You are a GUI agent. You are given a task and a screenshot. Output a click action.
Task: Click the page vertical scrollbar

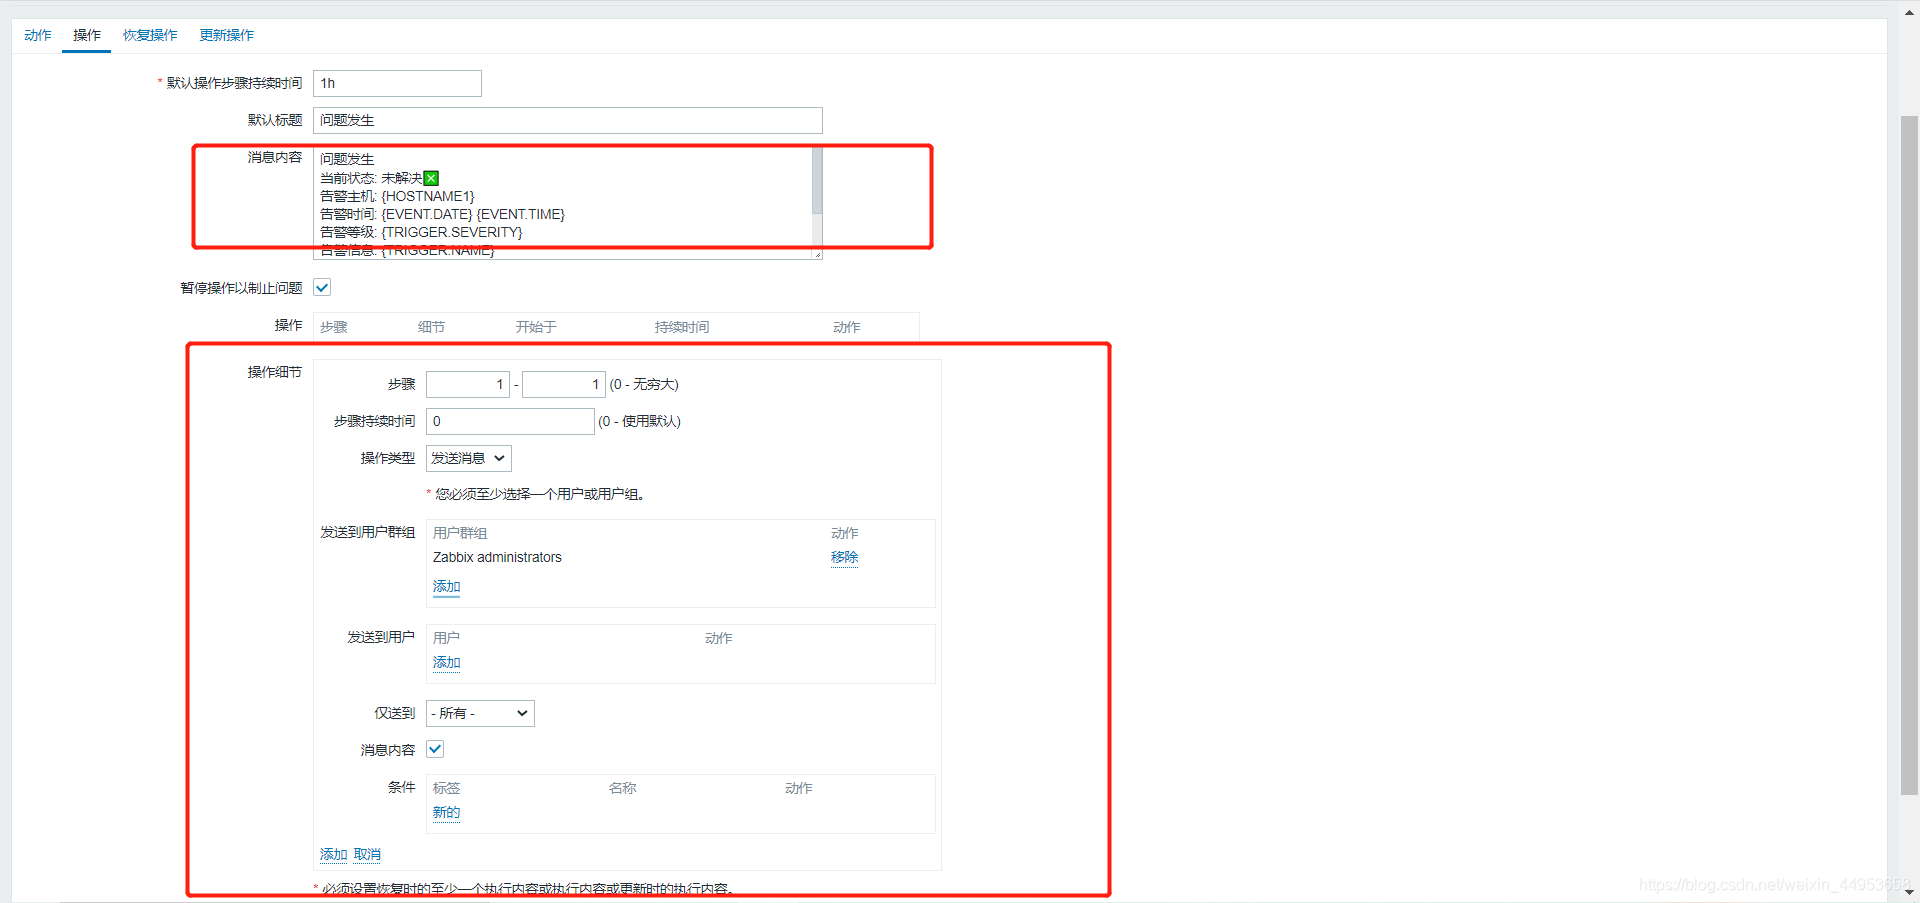click(1909, 455)
